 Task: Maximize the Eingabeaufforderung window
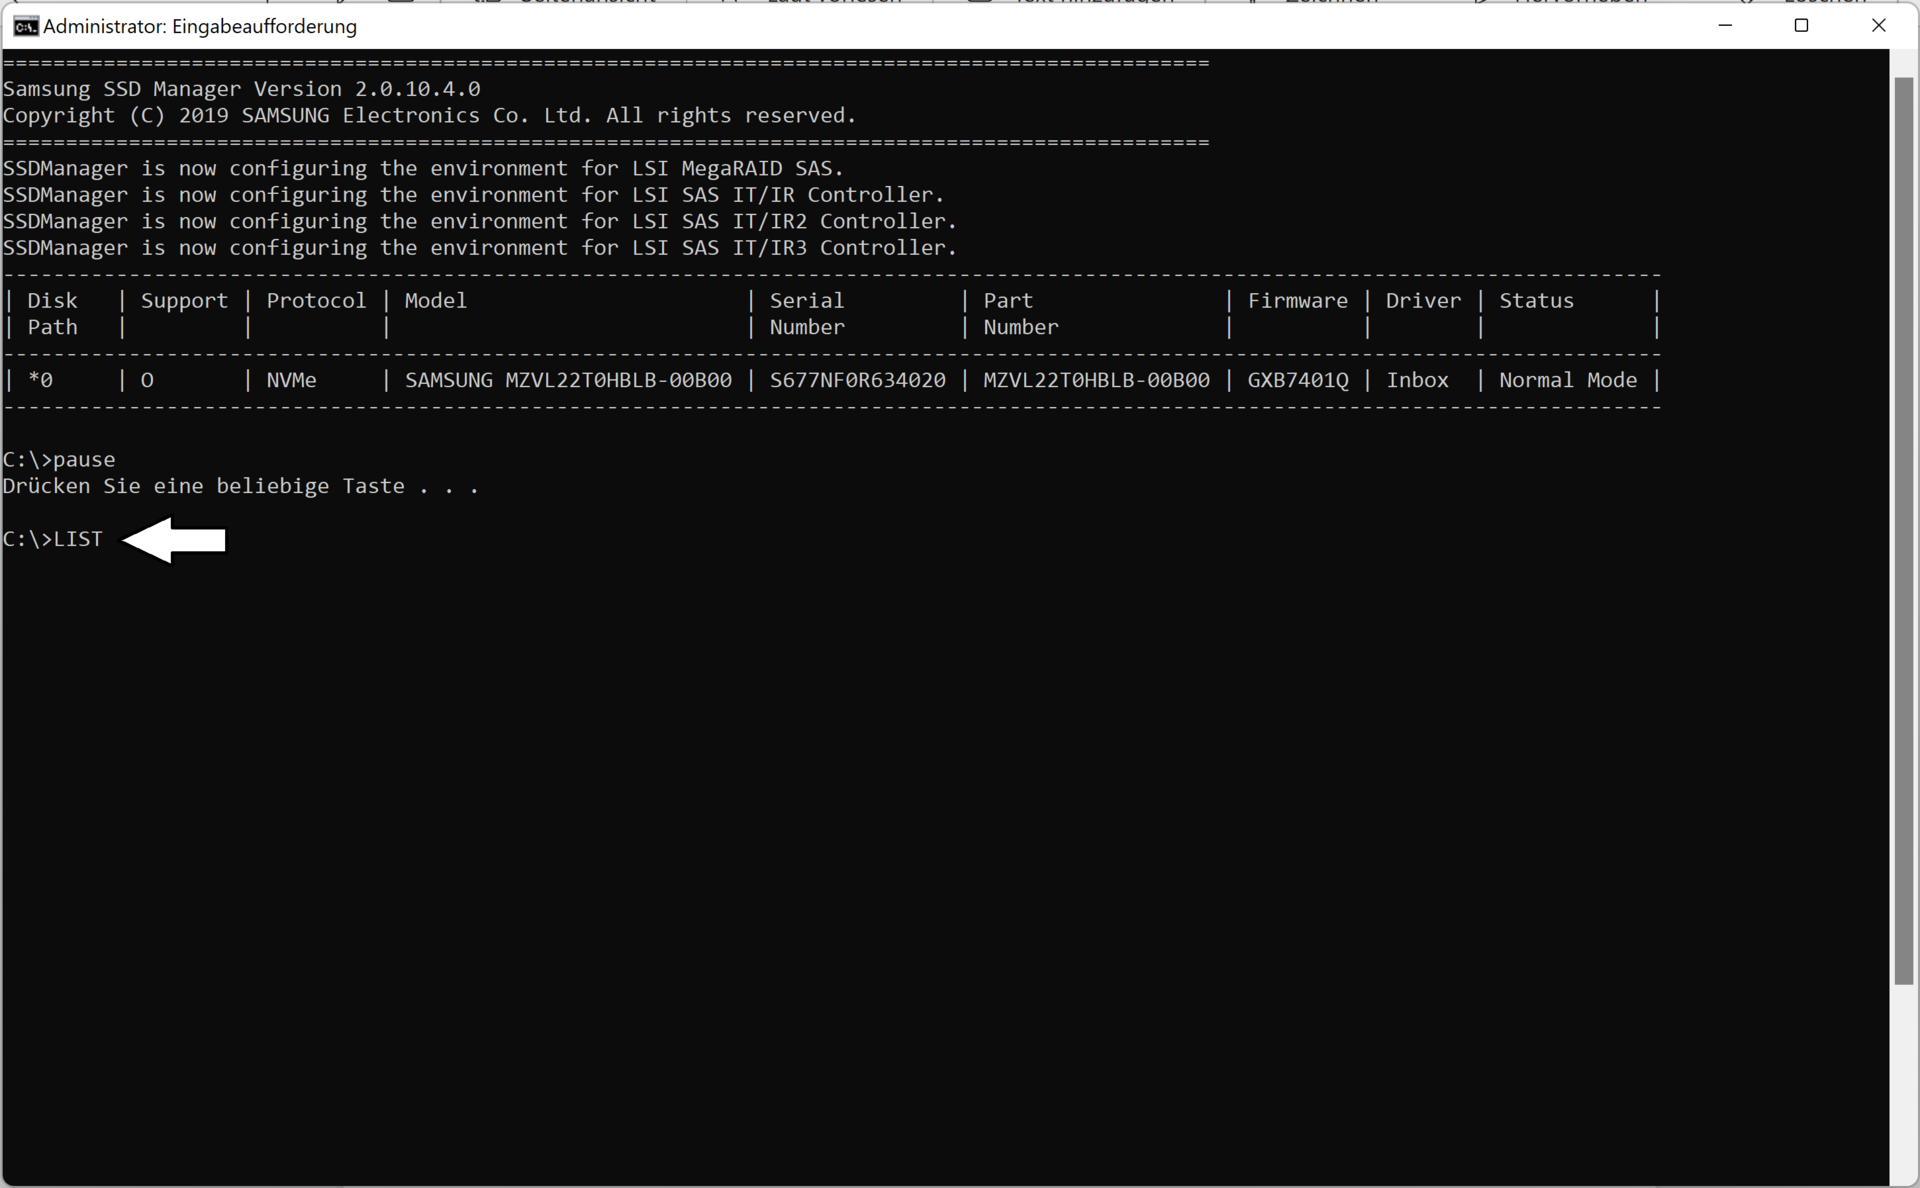tap(1802, 26)
